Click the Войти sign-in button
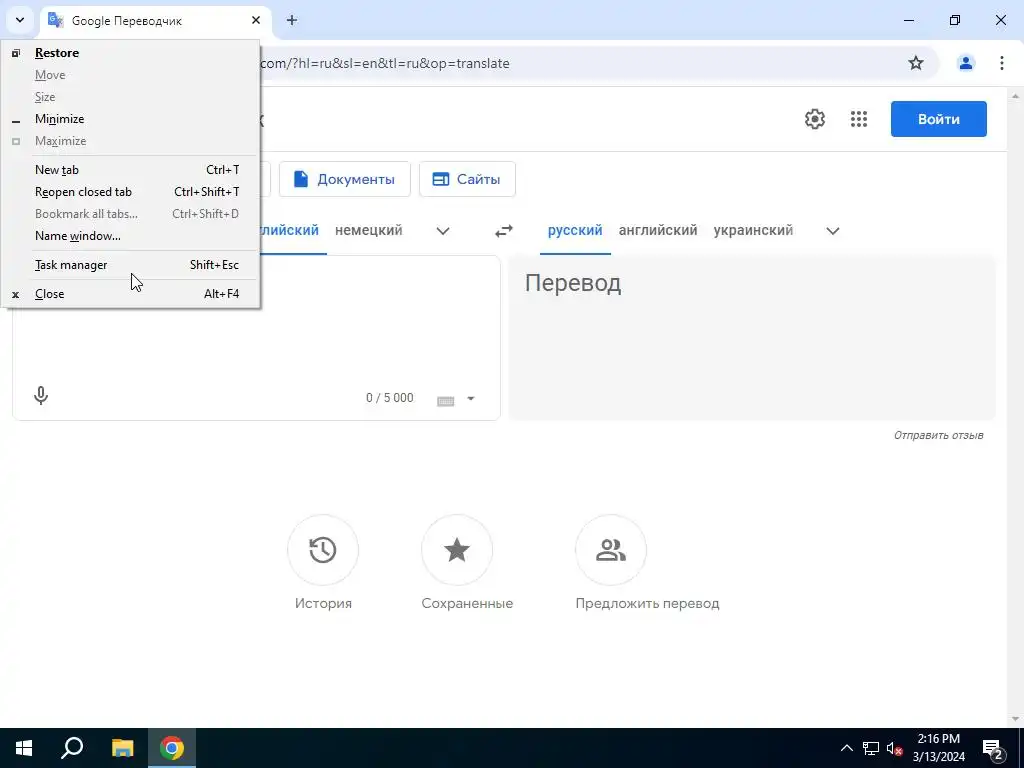Image resolution: width=1024 pixels, height=768 pixels. coord(938,119)
